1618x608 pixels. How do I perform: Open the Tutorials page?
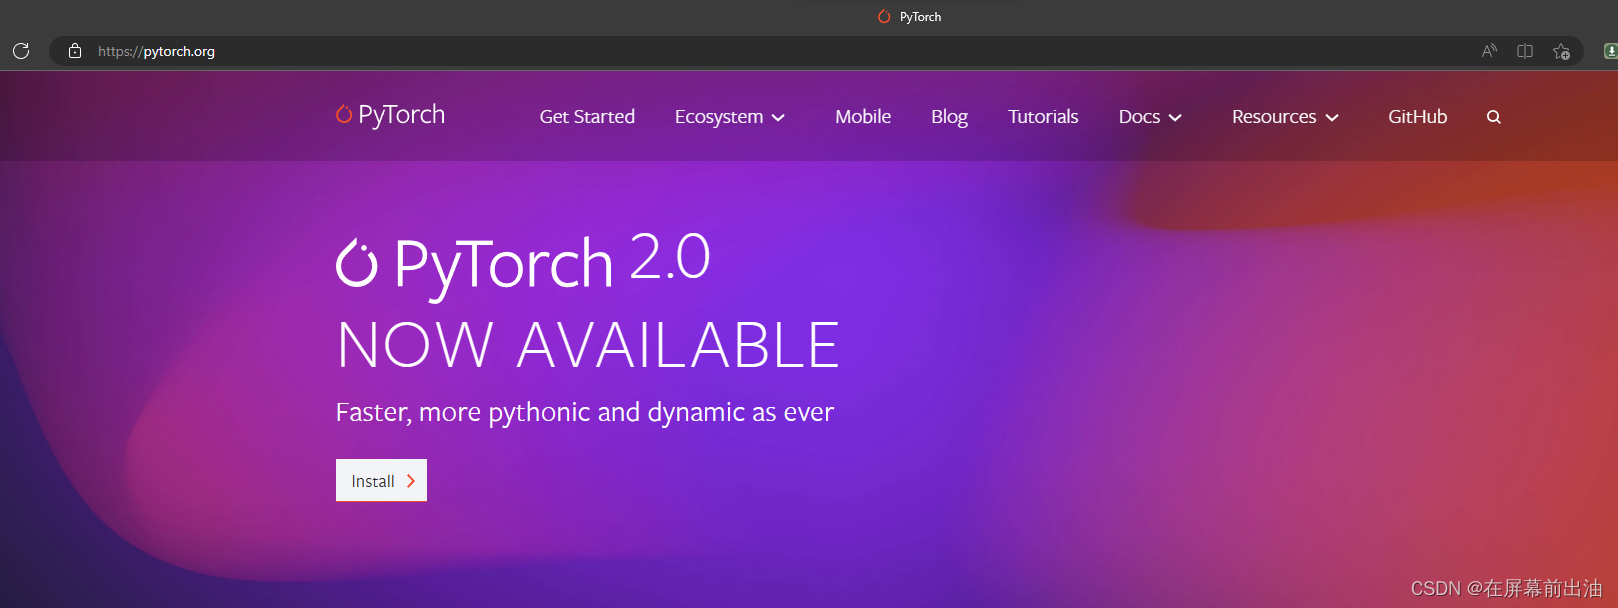tap(1043, 117)
